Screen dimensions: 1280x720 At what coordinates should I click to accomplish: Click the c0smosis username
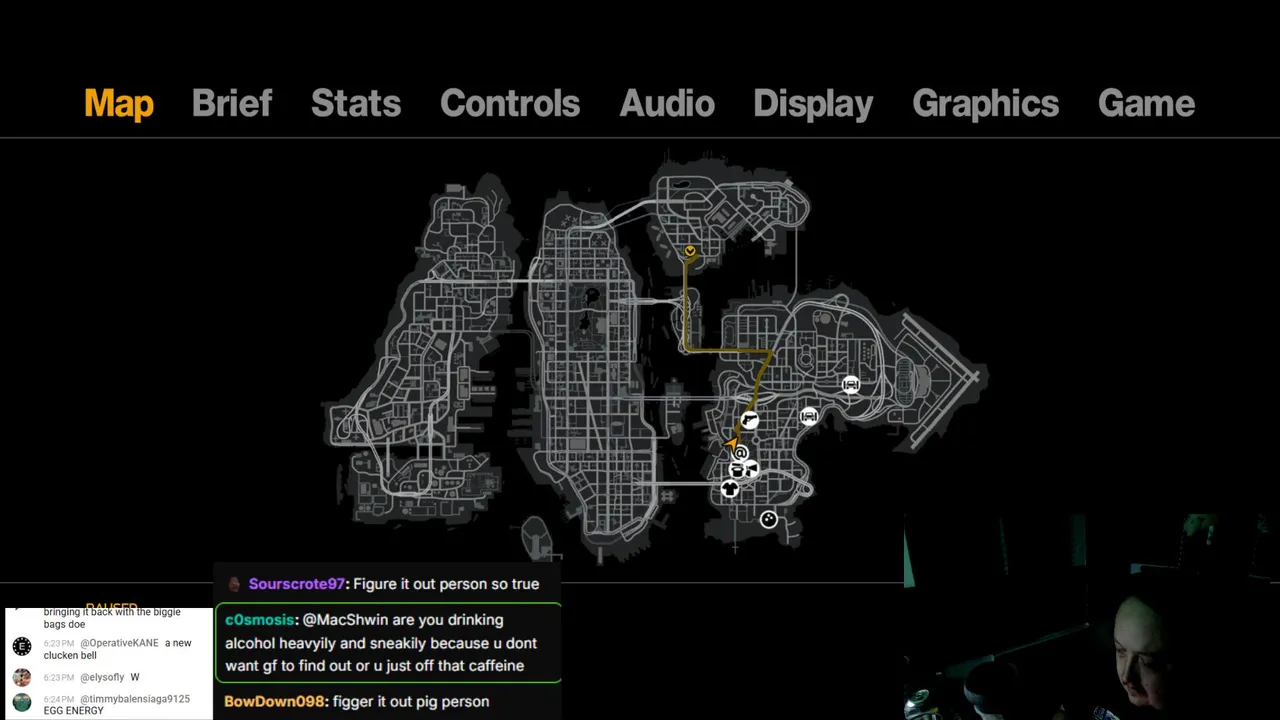tap(259, 620)
